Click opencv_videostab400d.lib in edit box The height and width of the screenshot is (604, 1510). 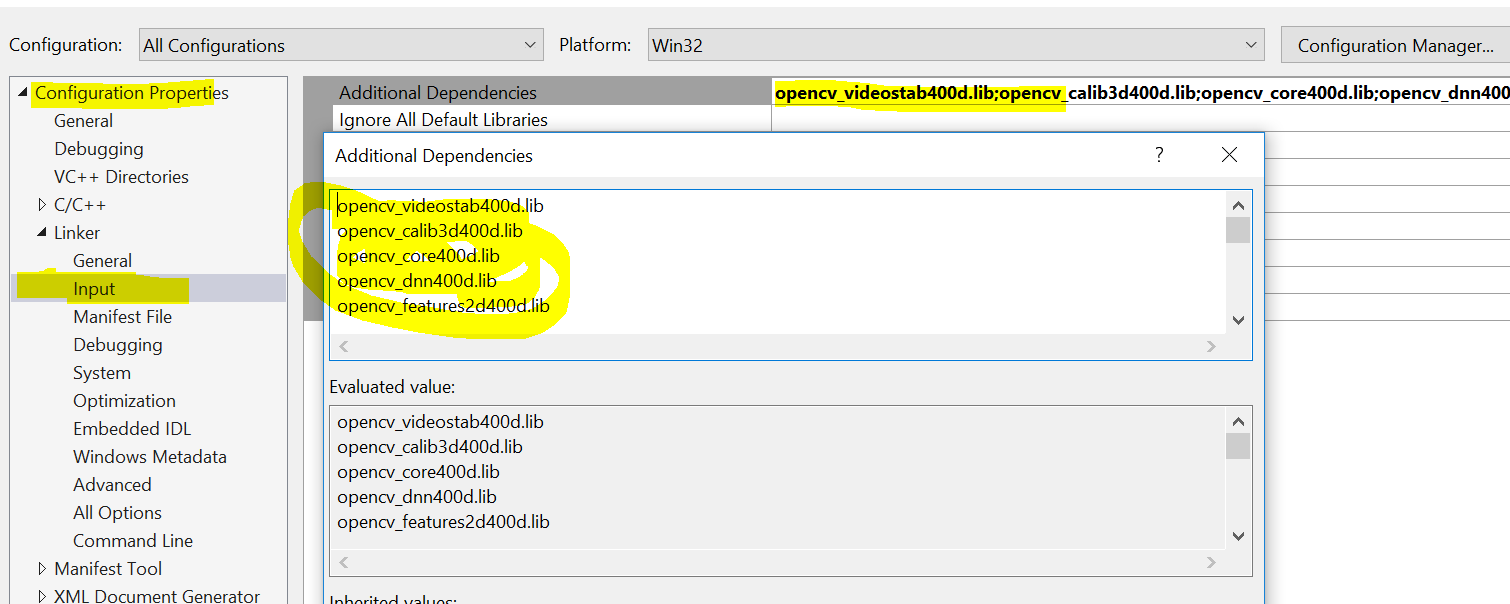[441, 206]
